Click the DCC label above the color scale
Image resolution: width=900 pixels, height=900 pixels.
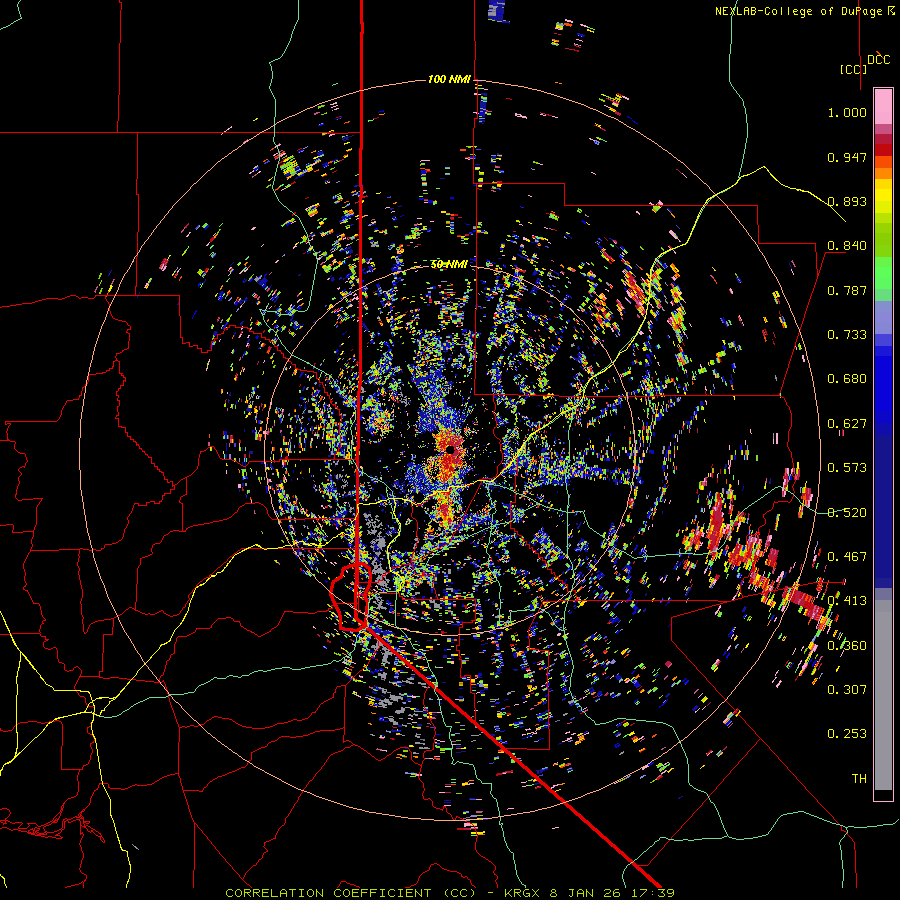click(x=878, y=60)
